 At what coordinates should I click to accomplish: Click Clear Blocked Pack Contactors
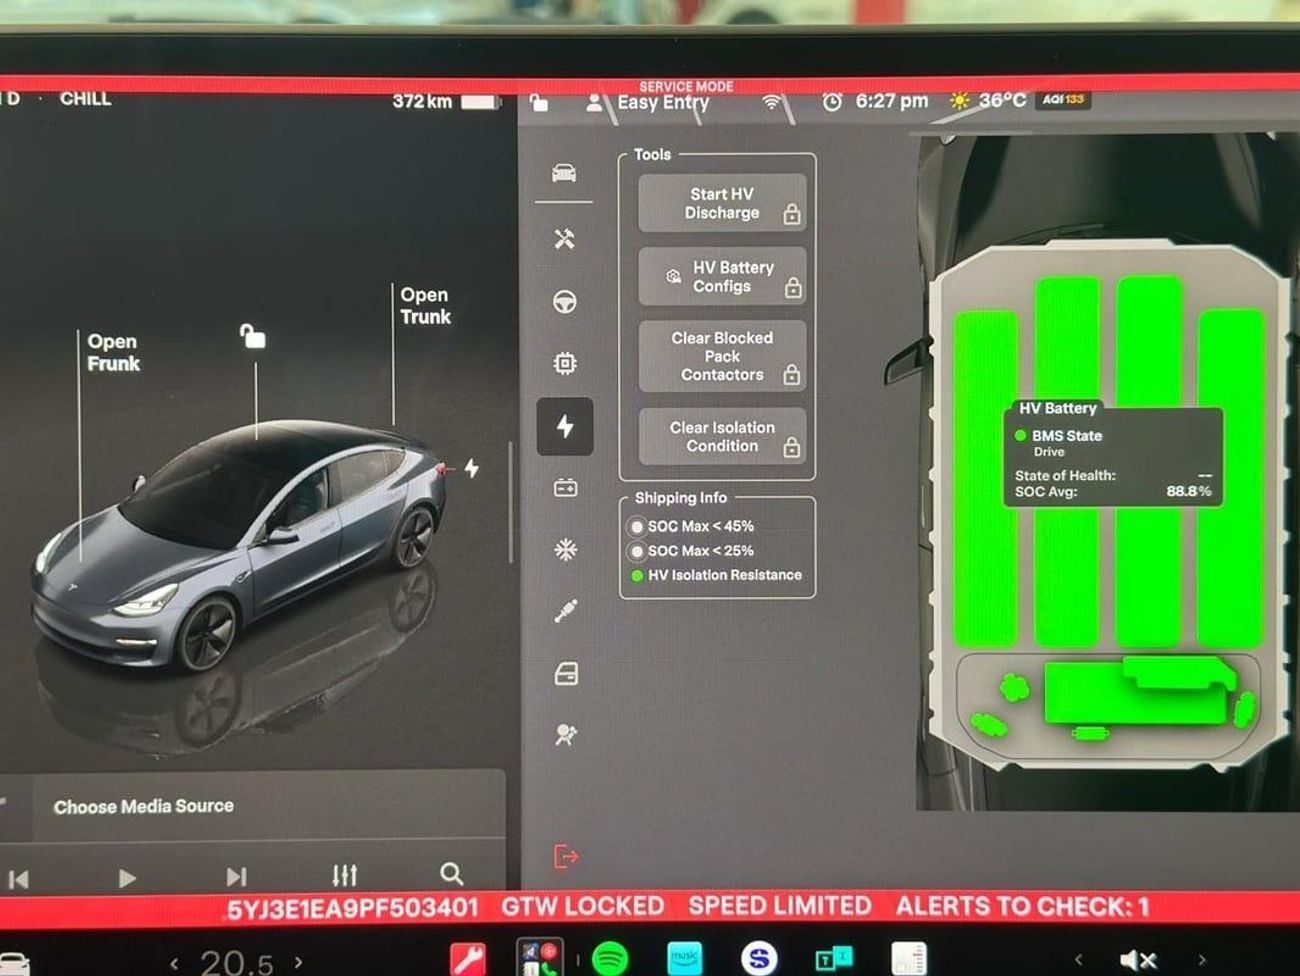[722, 356]
